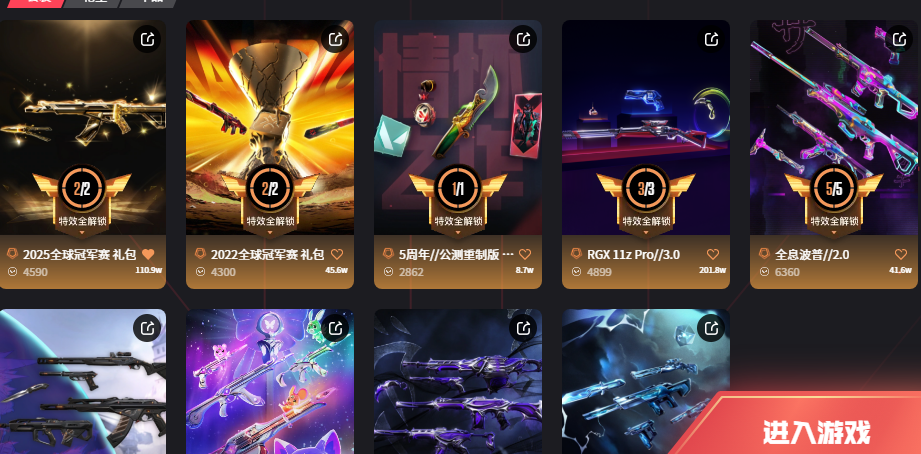Toggle favorite heart on 全息波普//2.0

(x=900, y=254)
